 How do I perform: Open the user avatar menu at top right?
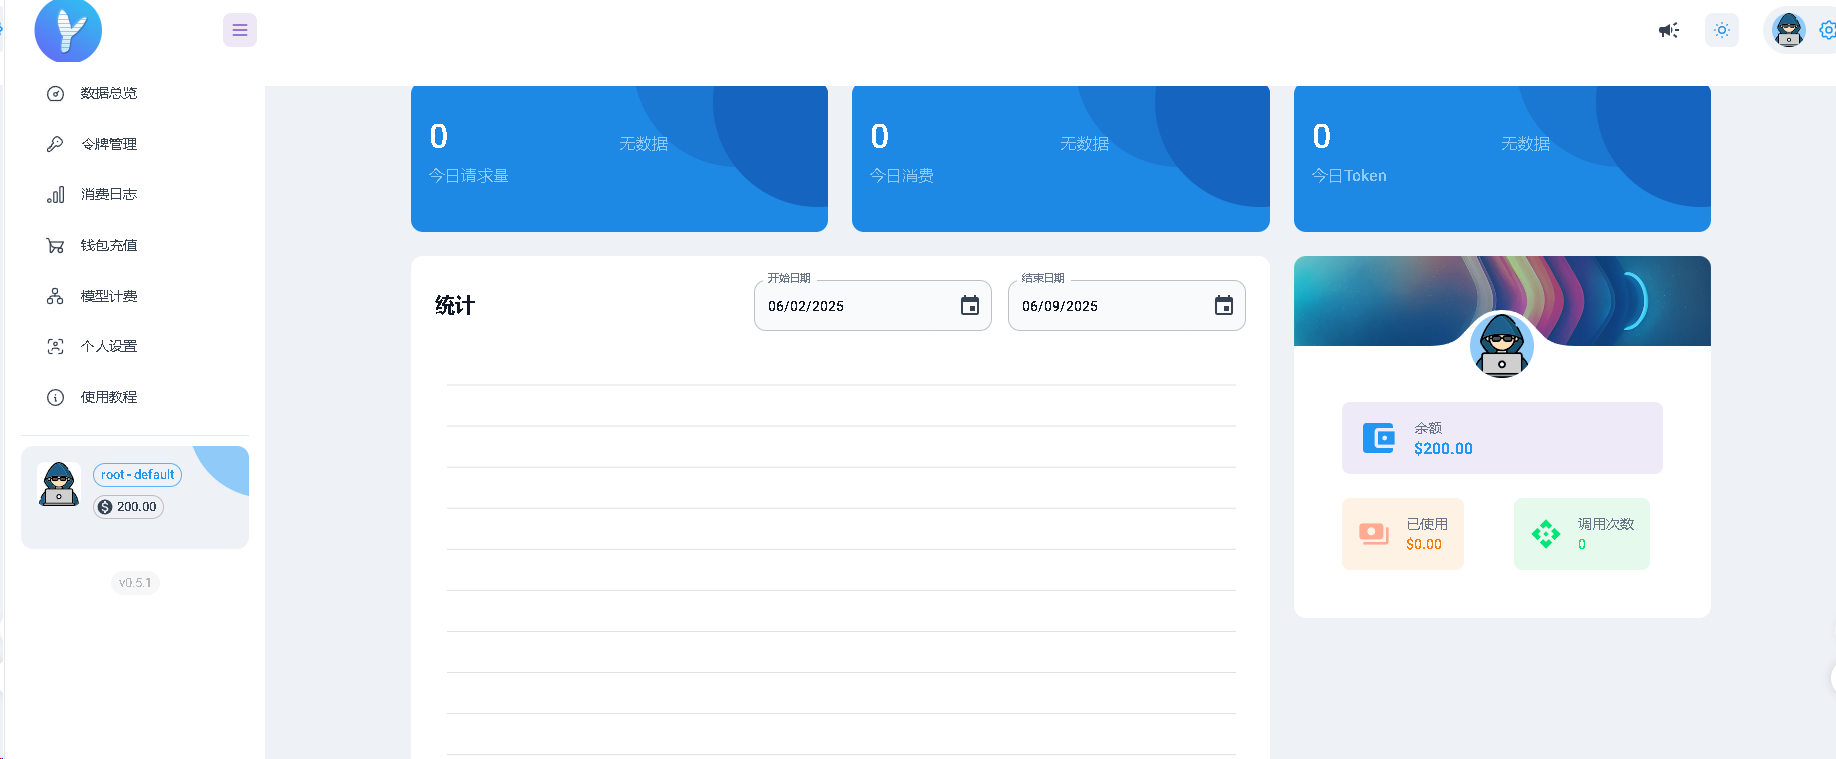tap(1788, 30)
